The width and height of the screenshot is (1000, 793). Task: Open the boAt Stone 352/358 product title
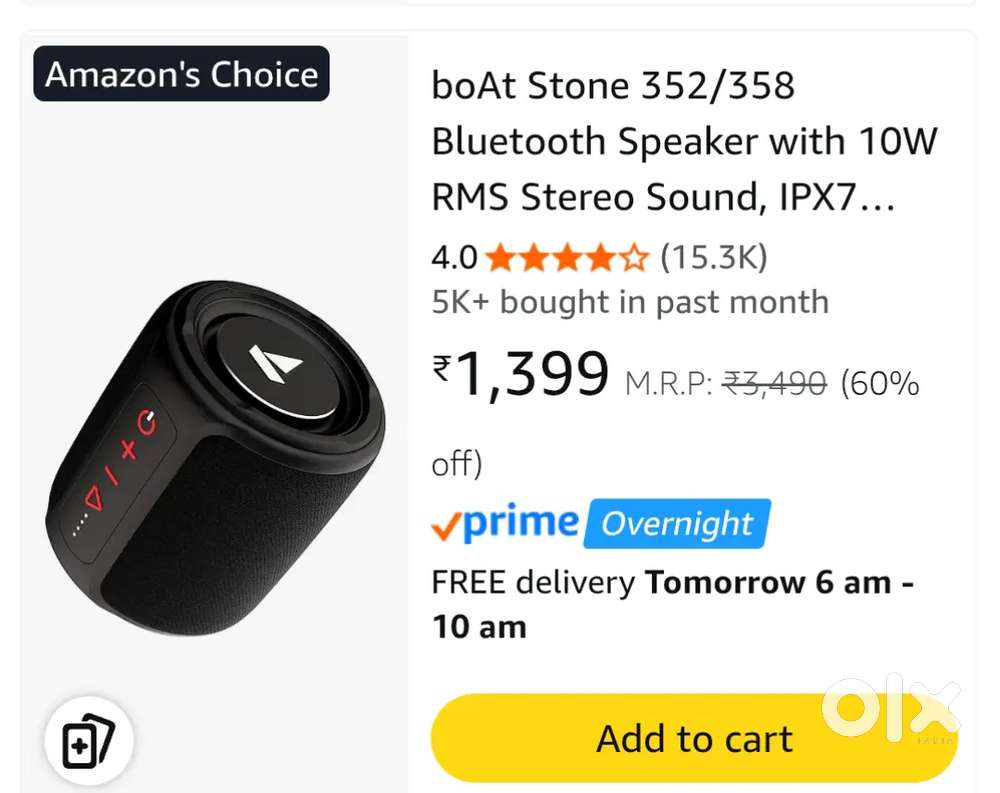[684, 142]
